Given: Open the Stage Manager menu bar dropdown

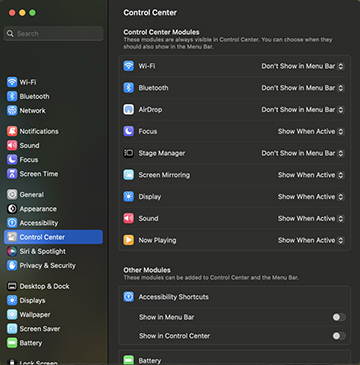Looking at the screenshot, I should coord(302,153).
